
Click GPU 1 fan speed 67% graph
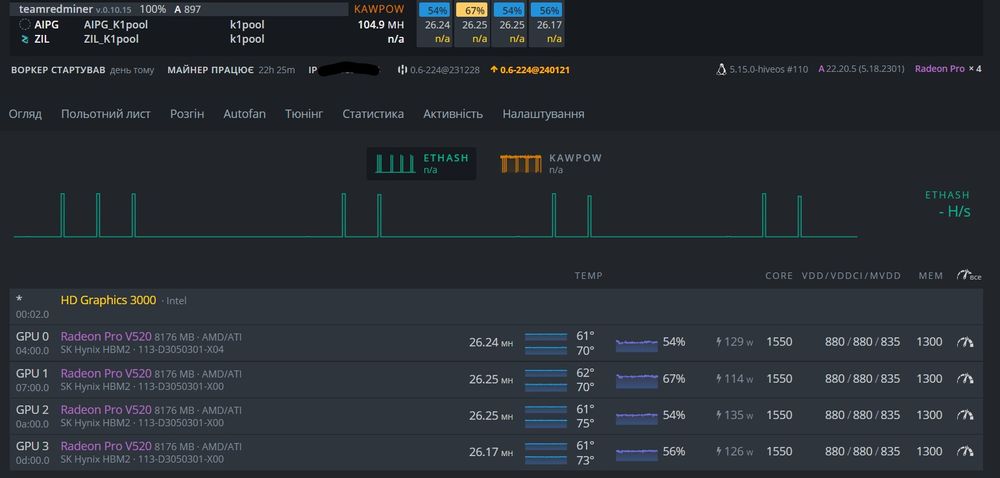pos(636,379)
